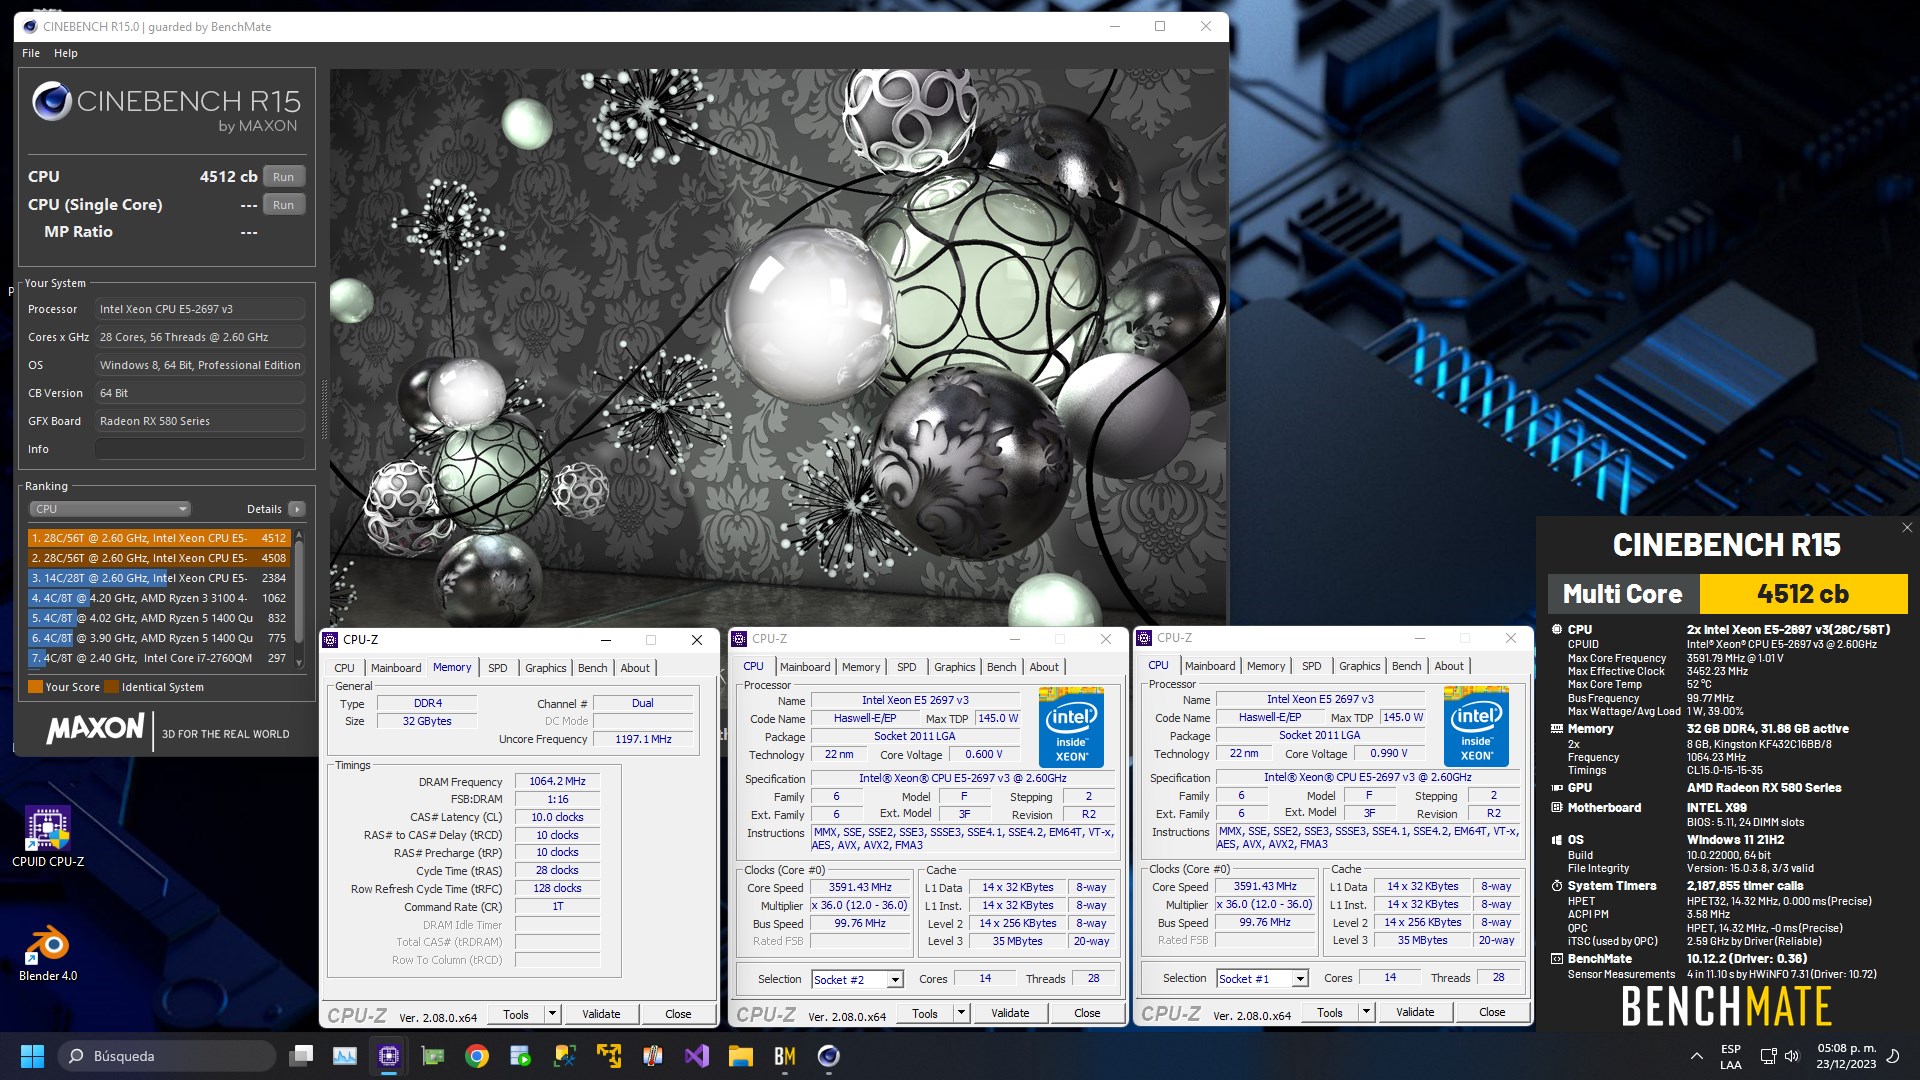Open volume control in the system tray
Viewport: 1920px width, 1080px height.
coord(1791,1056)
